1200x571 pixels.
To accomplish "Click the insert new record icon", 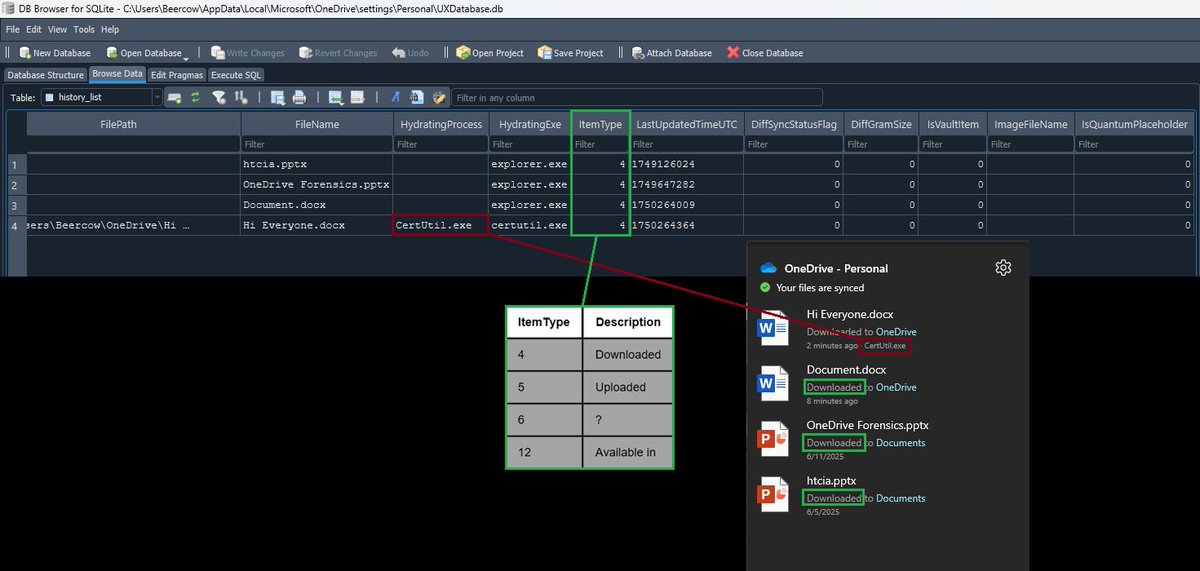I will coord(335,97).
